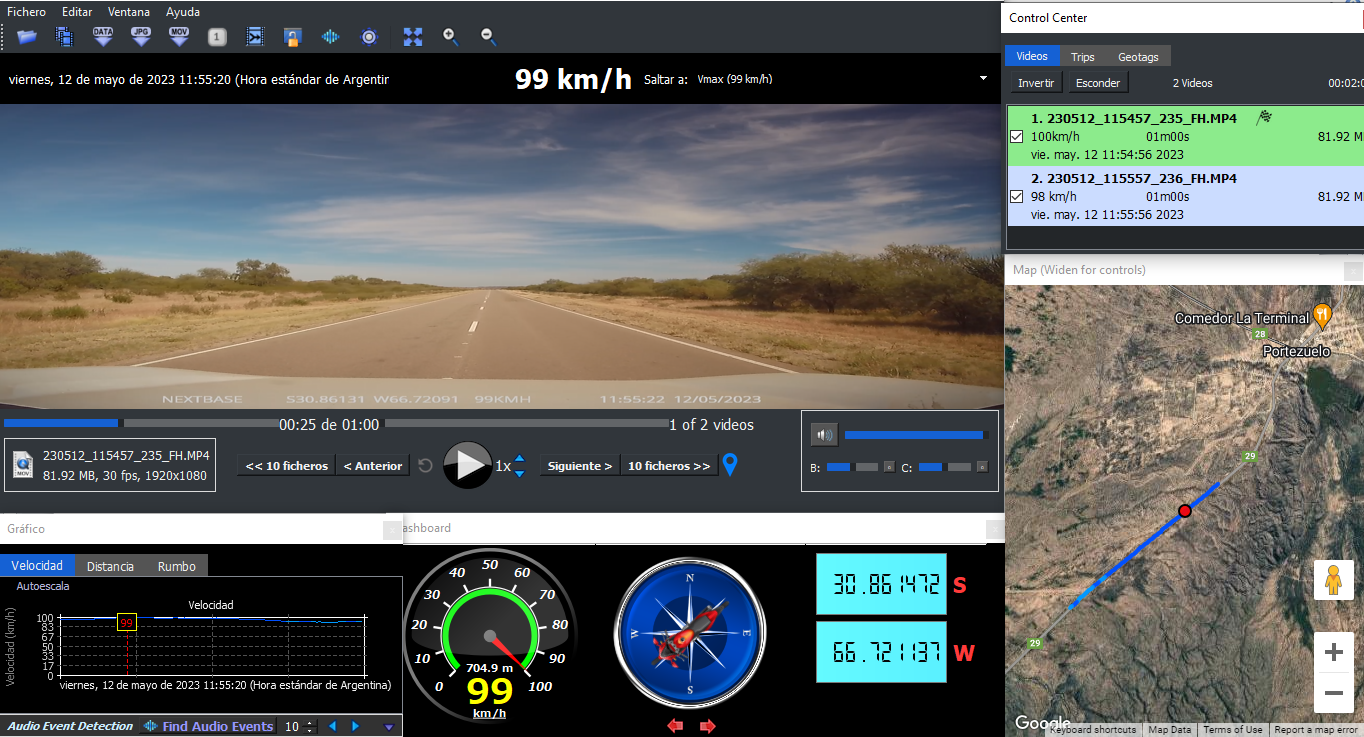Image resolution: width=1364 pixels, height=737 pixels.
Task: Click the volume slider bar
Action: [x=913, y=435]
